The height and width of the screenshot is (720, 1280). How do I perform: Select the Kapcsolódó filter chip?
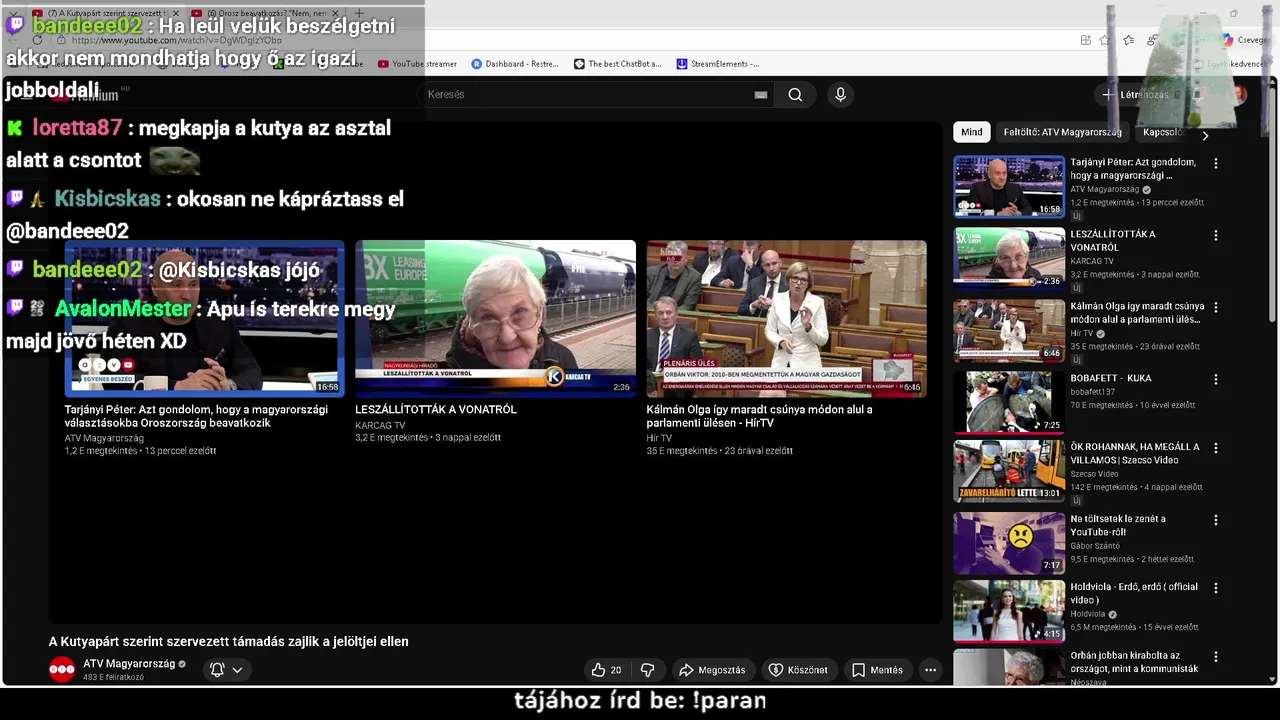[x=1163, y=132]
